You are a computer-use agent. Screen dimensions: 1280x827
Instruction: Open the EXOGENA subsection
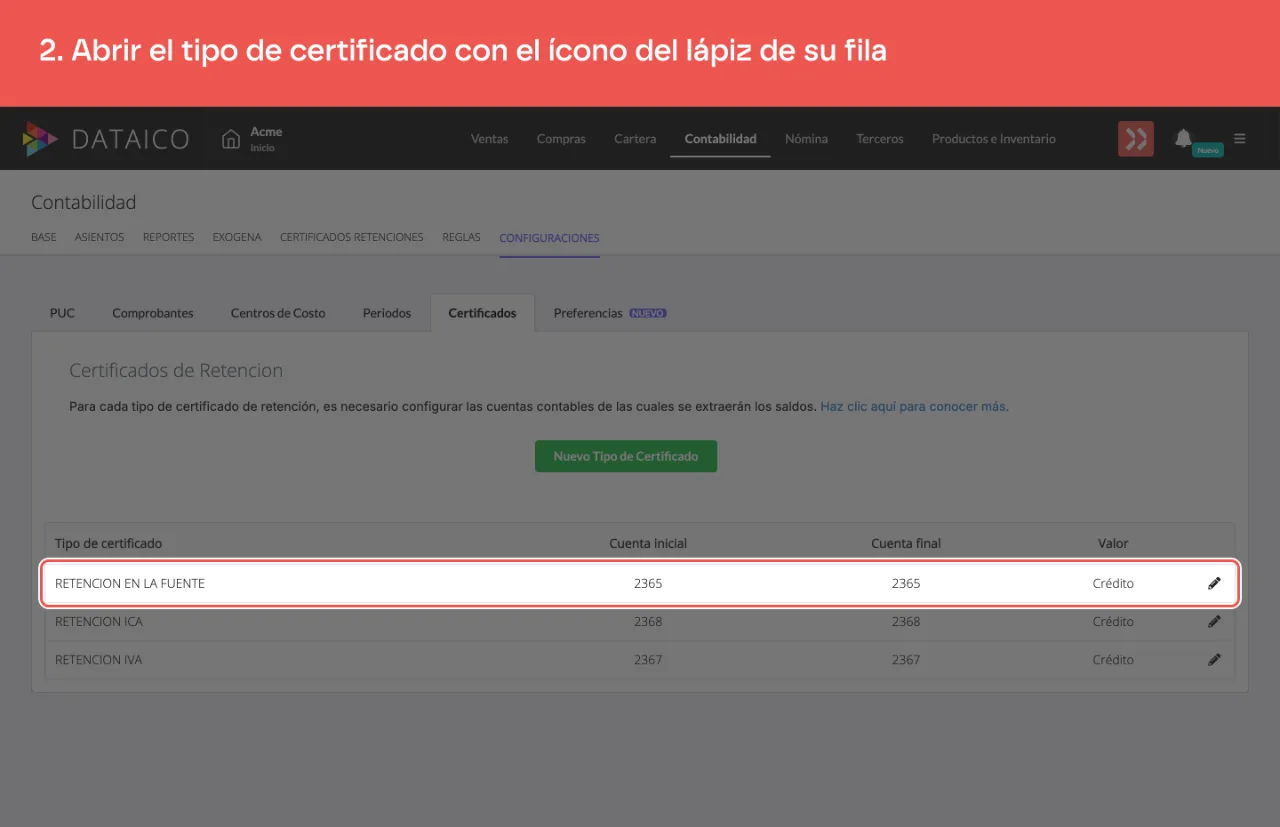coord(237,238)
